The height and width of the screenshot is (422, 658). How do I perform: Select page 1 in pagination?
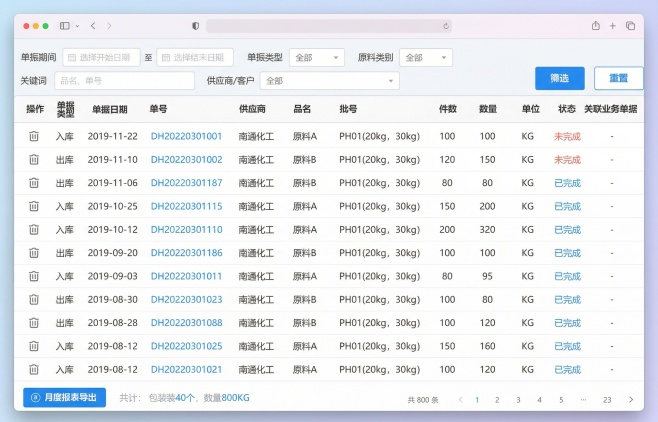click(x=477, y=400)
